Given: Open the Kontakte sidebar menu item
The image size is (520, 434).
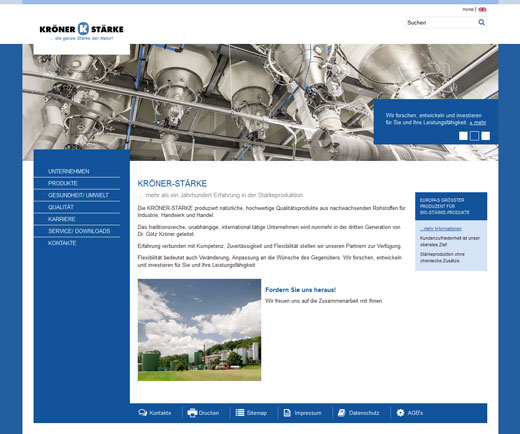Looking at the screenshot, I should (x=62, y=243).
